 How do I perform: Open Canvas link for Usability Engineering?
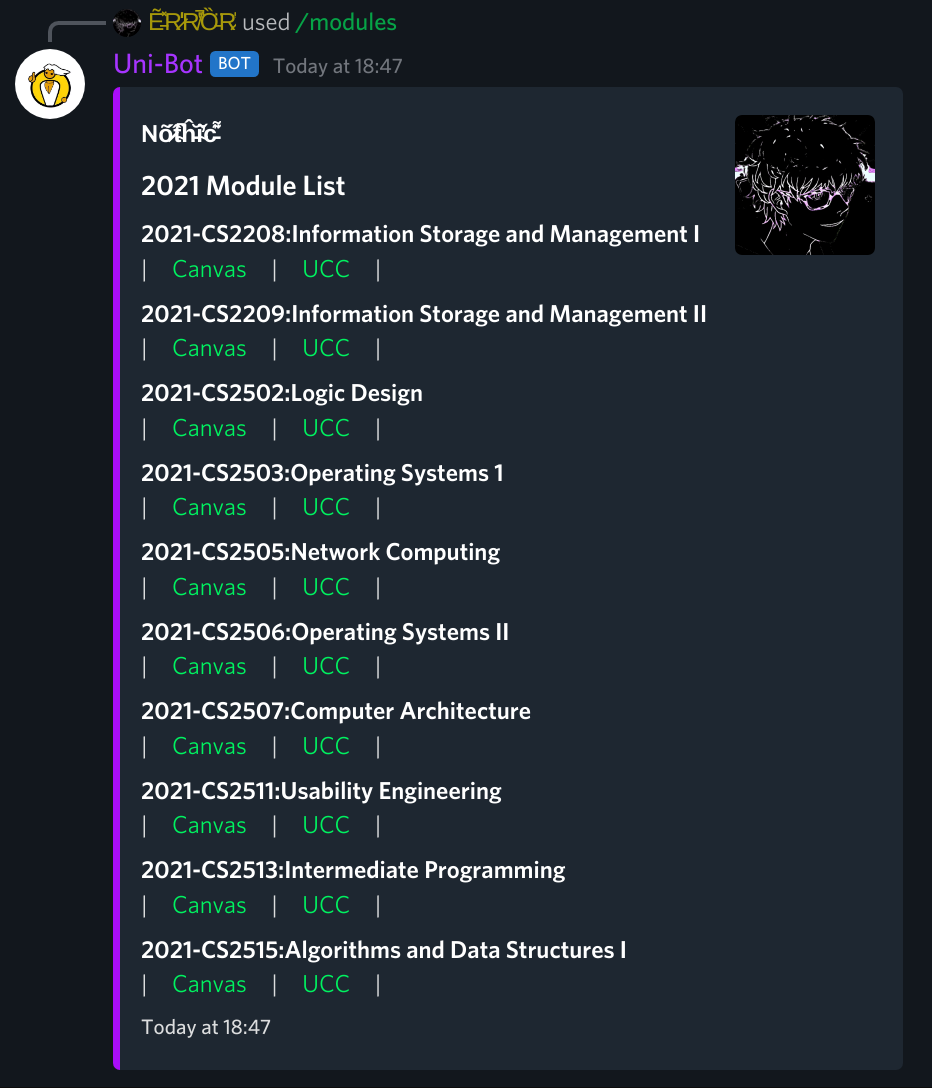209,825
